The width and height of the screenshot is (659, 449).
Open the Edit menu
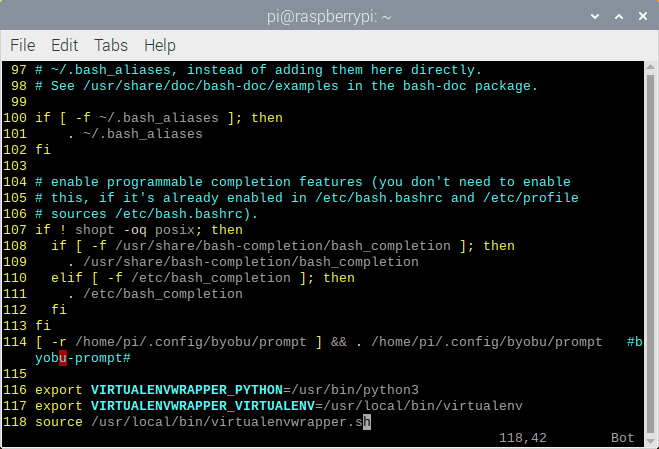click(64, 45)
